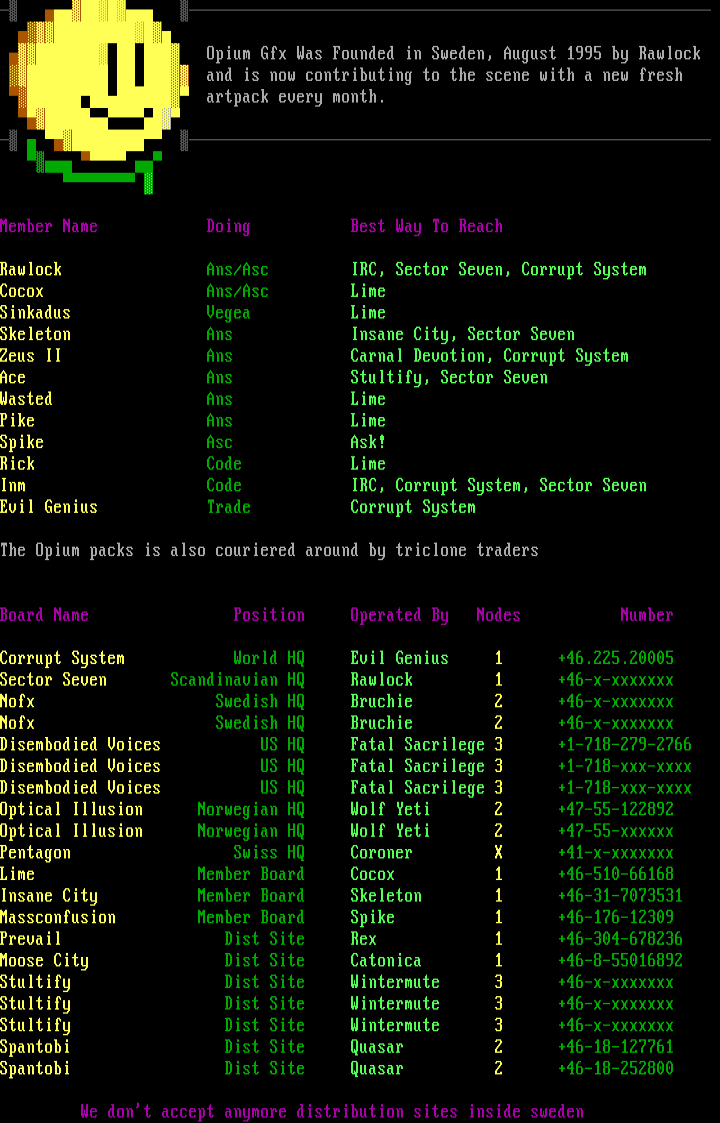Click the triclone traders courier notice line
Viewport: 720px width, 1123px height.
pyautogui.click(x=269, y=551)
